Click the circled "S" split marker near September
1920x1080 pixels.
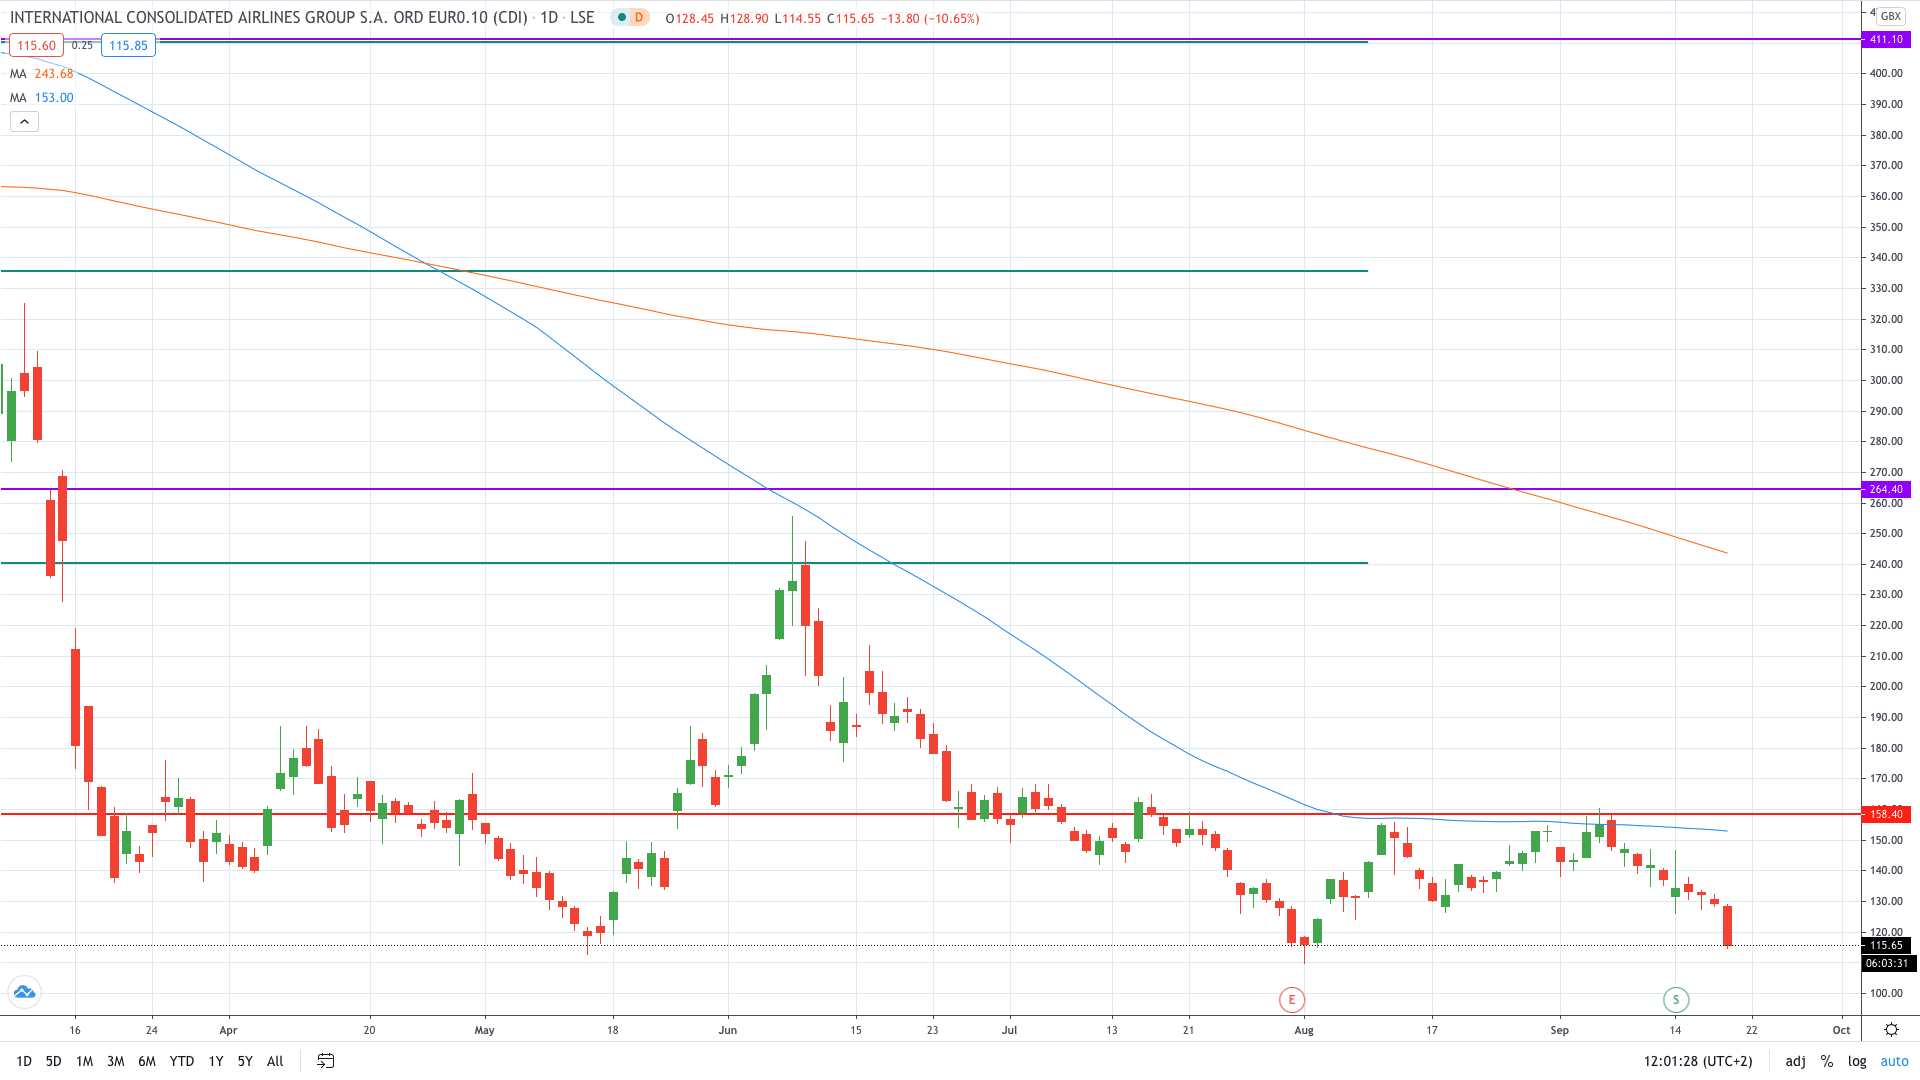pos(1674,999)
